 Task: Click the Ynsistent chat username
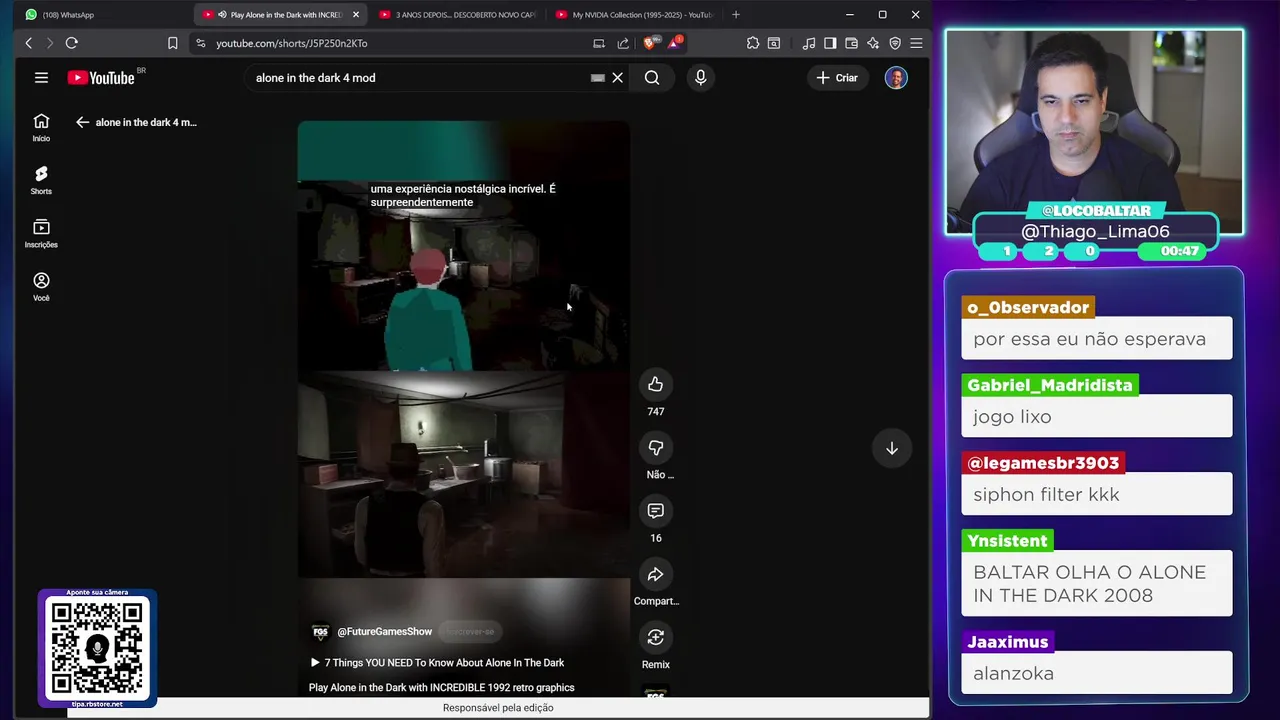point(1007,541)
